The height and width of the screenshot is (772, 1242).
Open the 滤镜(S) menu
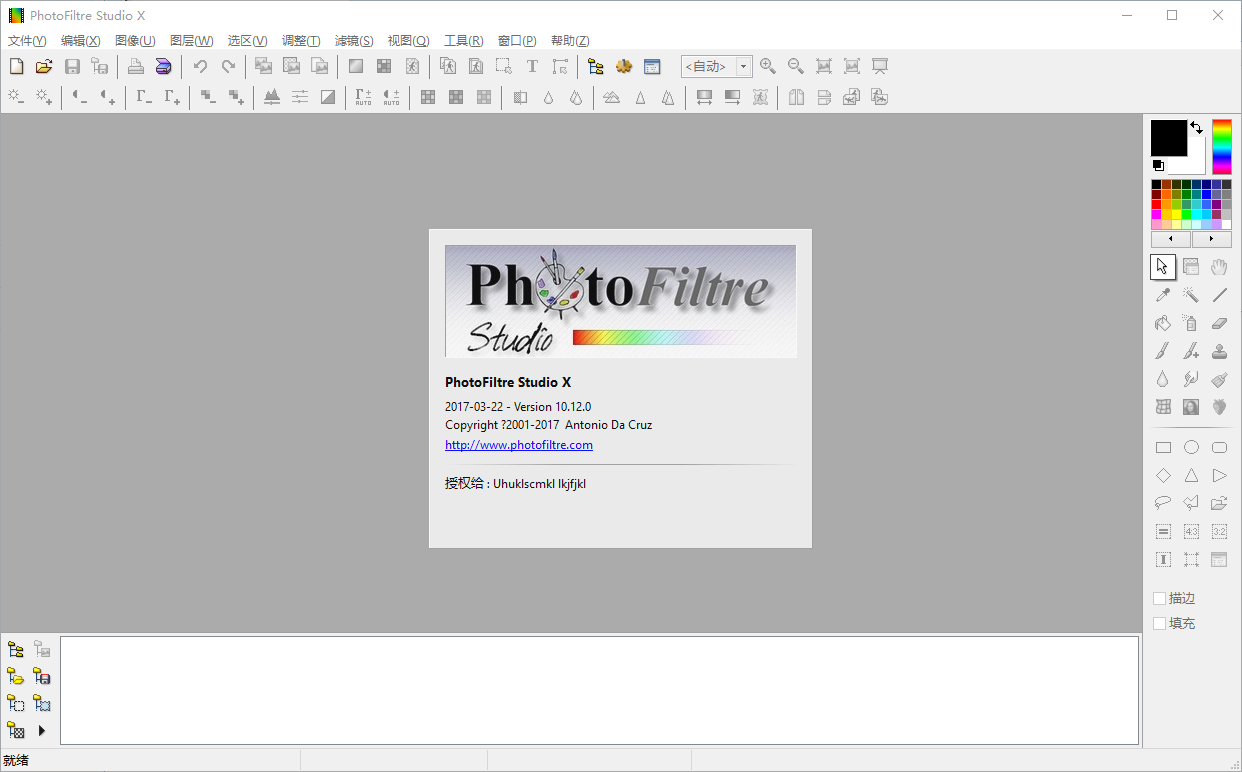pyautogui.click(x=354, y=41)
